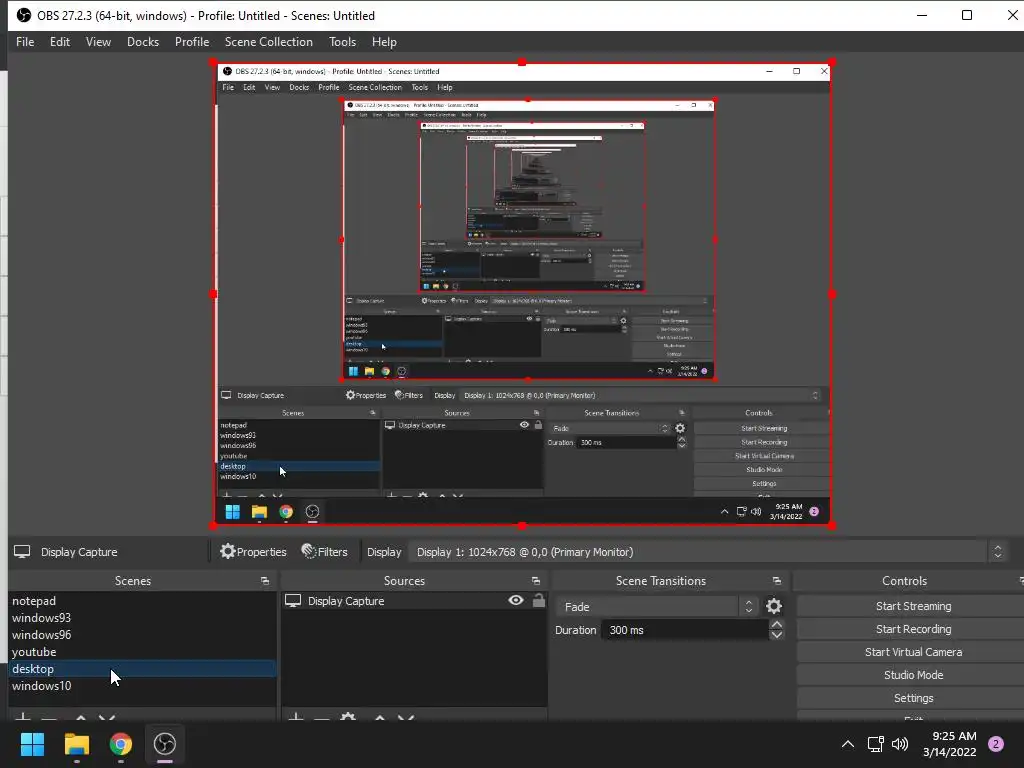This screenshot has height=768, width=1024.
Task: Click the bottom-left red corner handle in preview
Action: point(213,525)
